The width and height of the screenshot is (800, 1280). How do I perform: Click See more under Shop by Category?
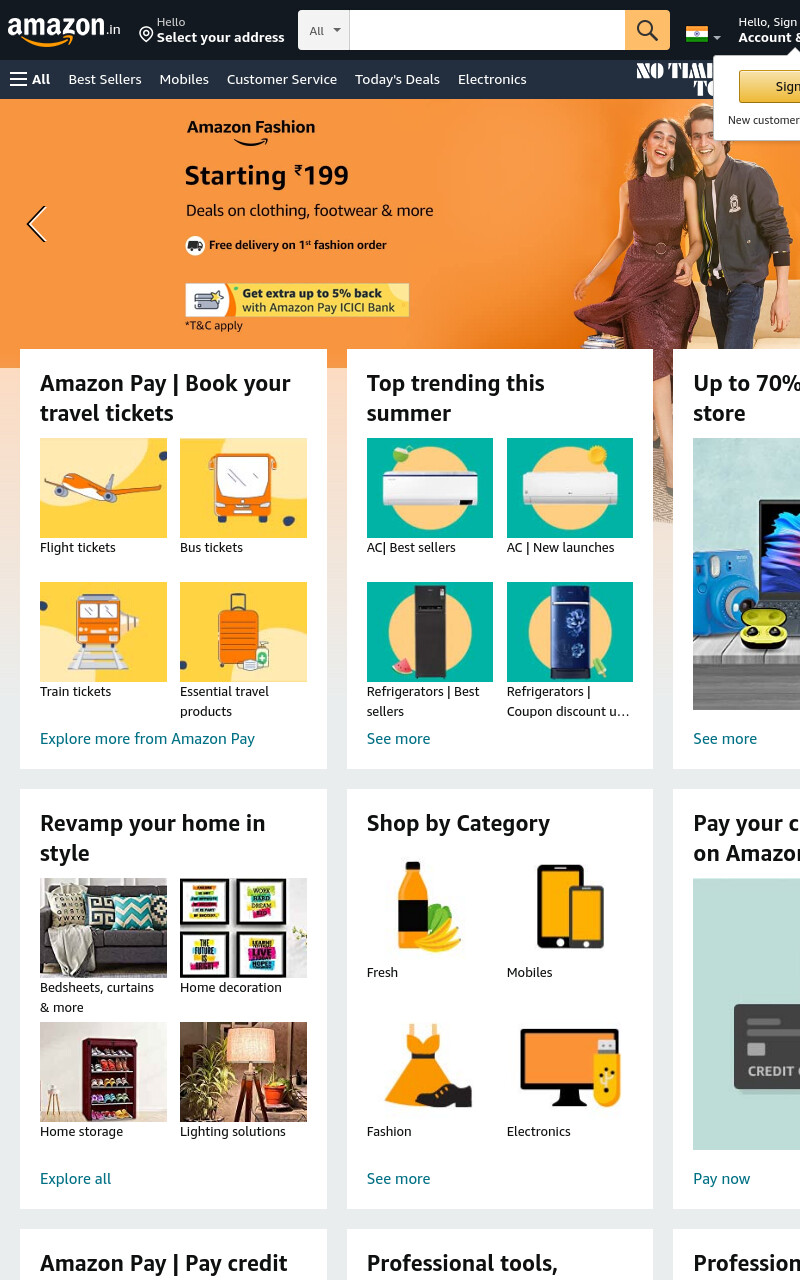click(398, 1178)
